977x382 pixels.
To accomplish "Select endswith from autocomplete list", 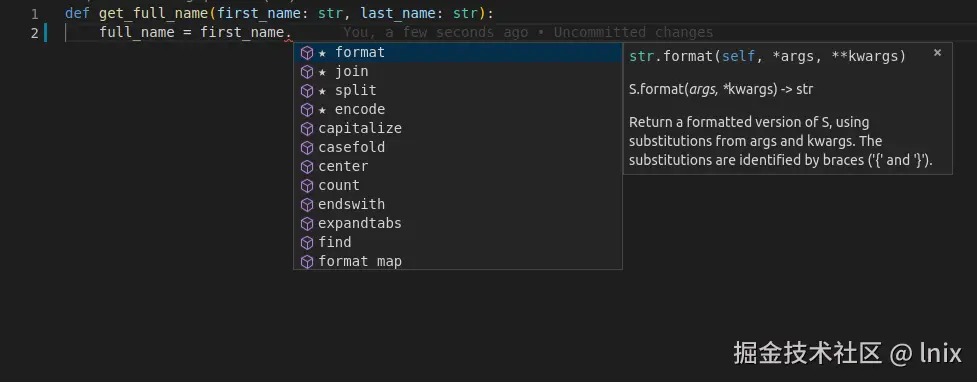I will coord(458,204).
